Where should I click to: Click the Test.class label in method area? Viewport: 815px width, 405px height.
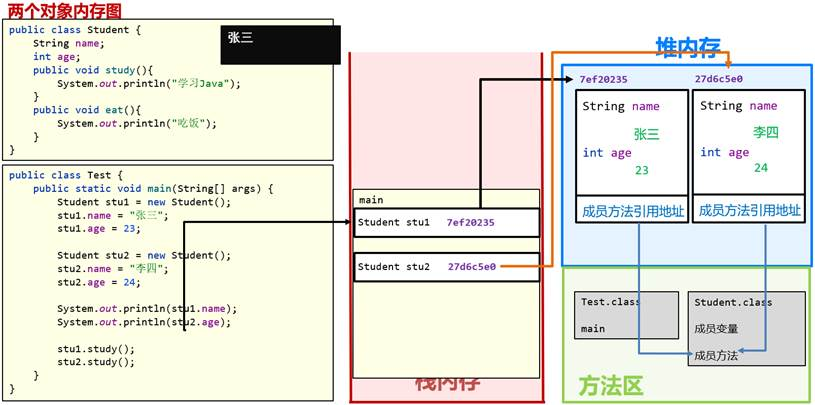point(611,302)
